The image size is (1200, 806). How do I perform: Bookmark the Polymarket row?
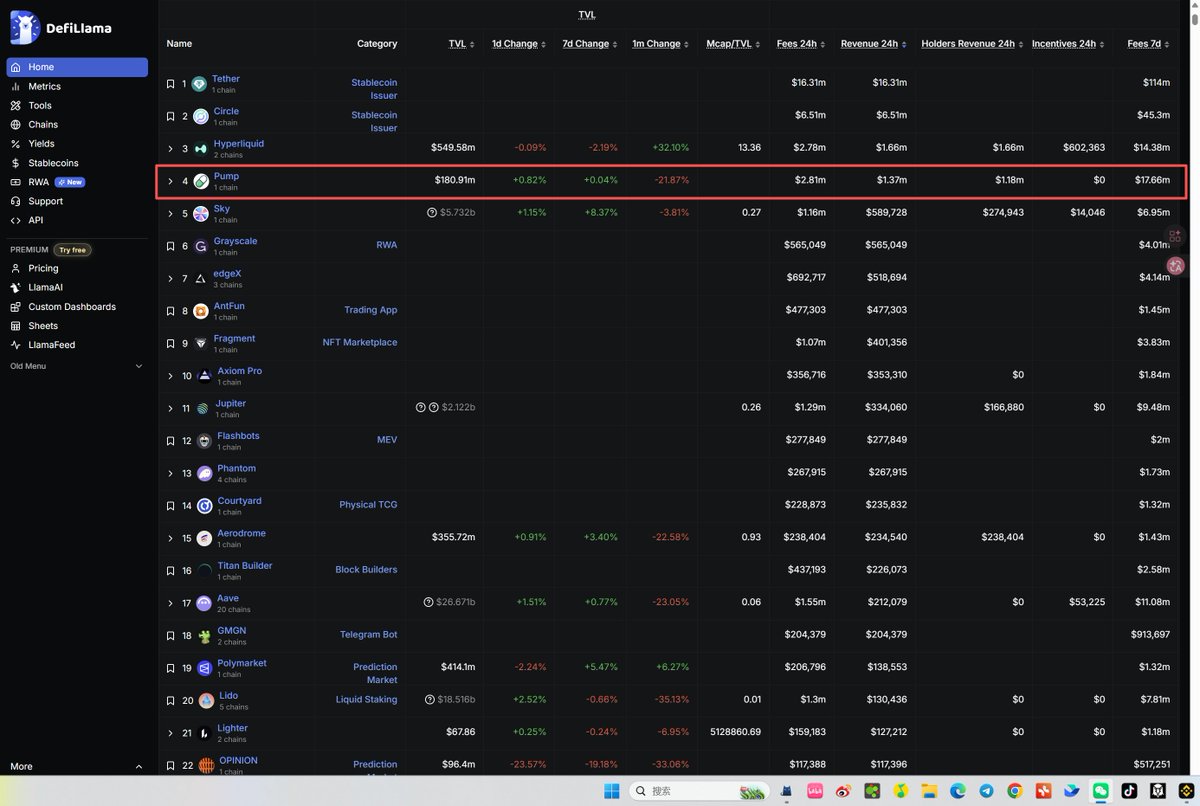pos(170,668)
